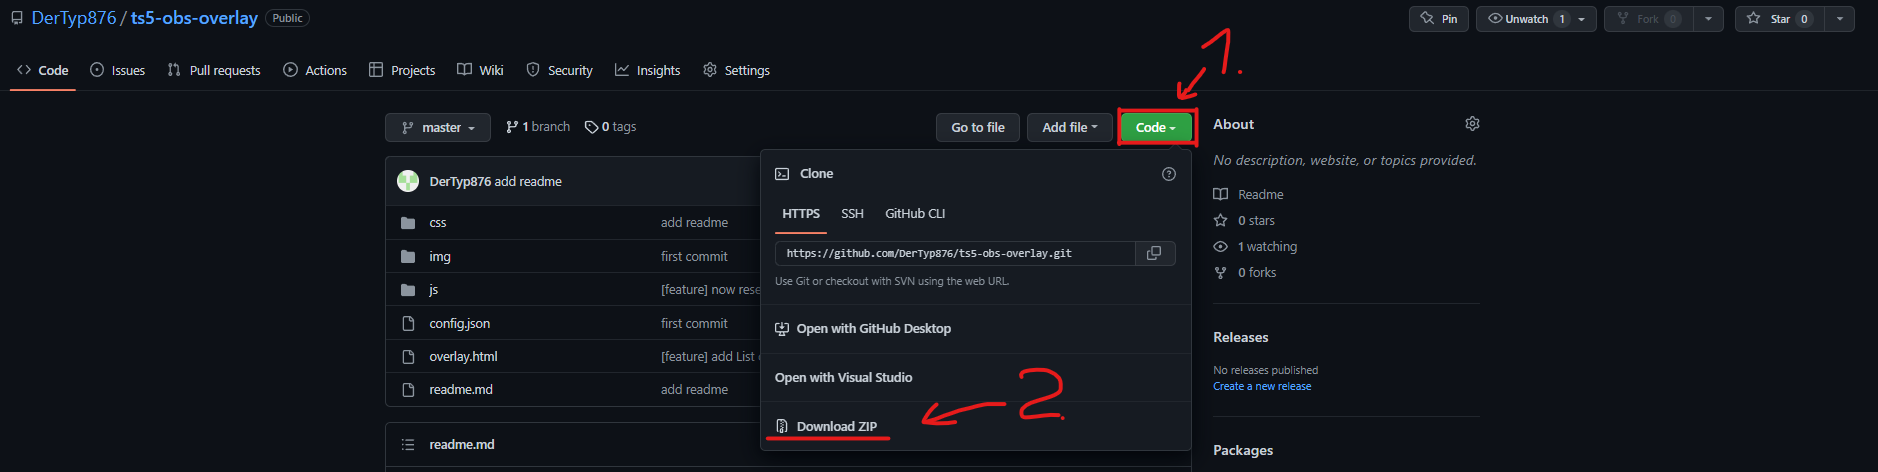Image resolution: width=1878 pixels, height=472 pixels.
Task: Open the js folder
Action: click(x=434, y=290)
